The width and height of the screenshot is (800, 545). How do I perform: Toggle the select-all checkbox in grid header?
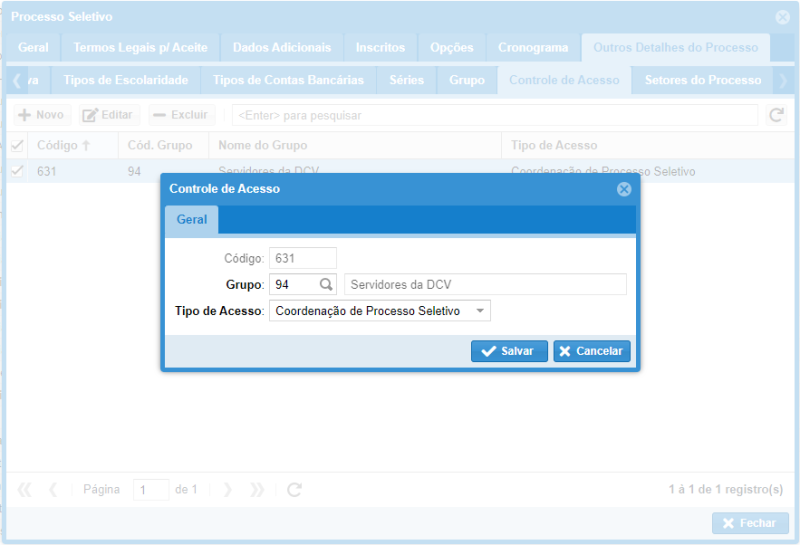pos(17,146)
